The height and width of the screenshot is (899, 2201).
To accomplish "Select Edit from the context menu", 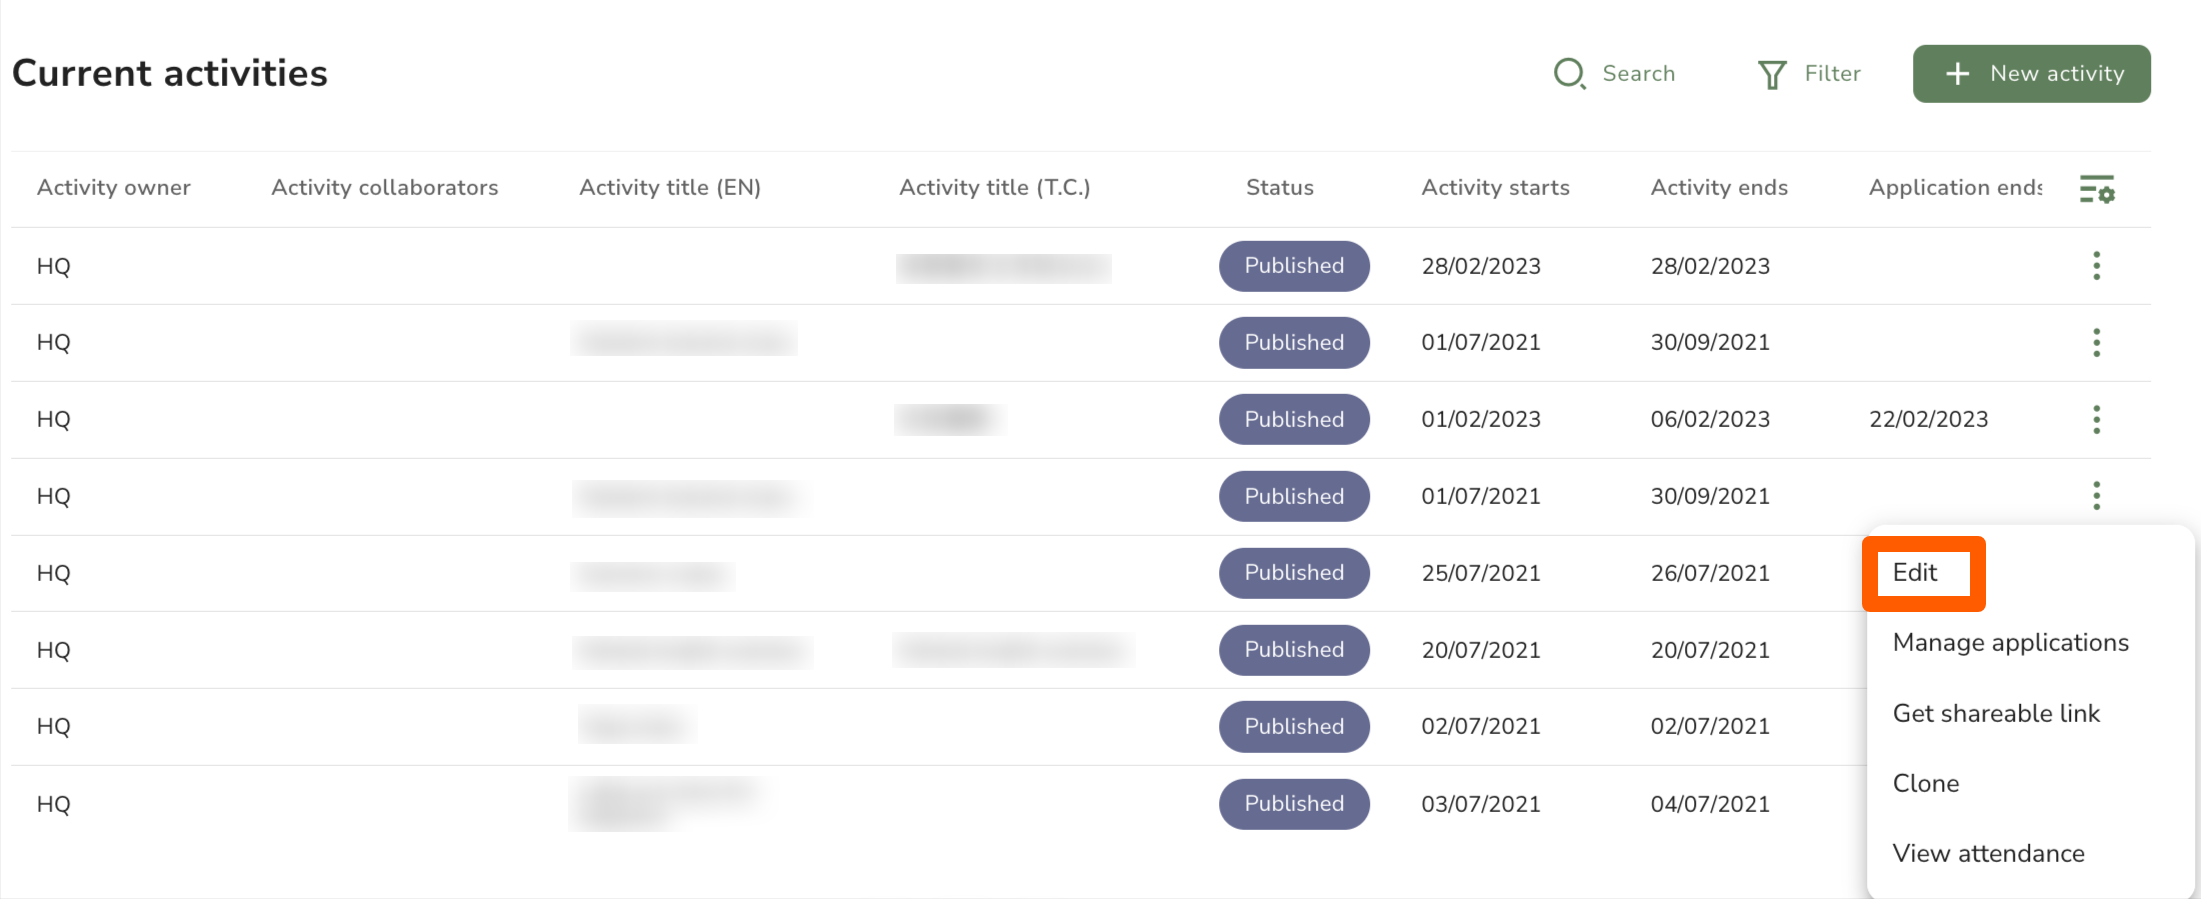I will point(1915,572).
